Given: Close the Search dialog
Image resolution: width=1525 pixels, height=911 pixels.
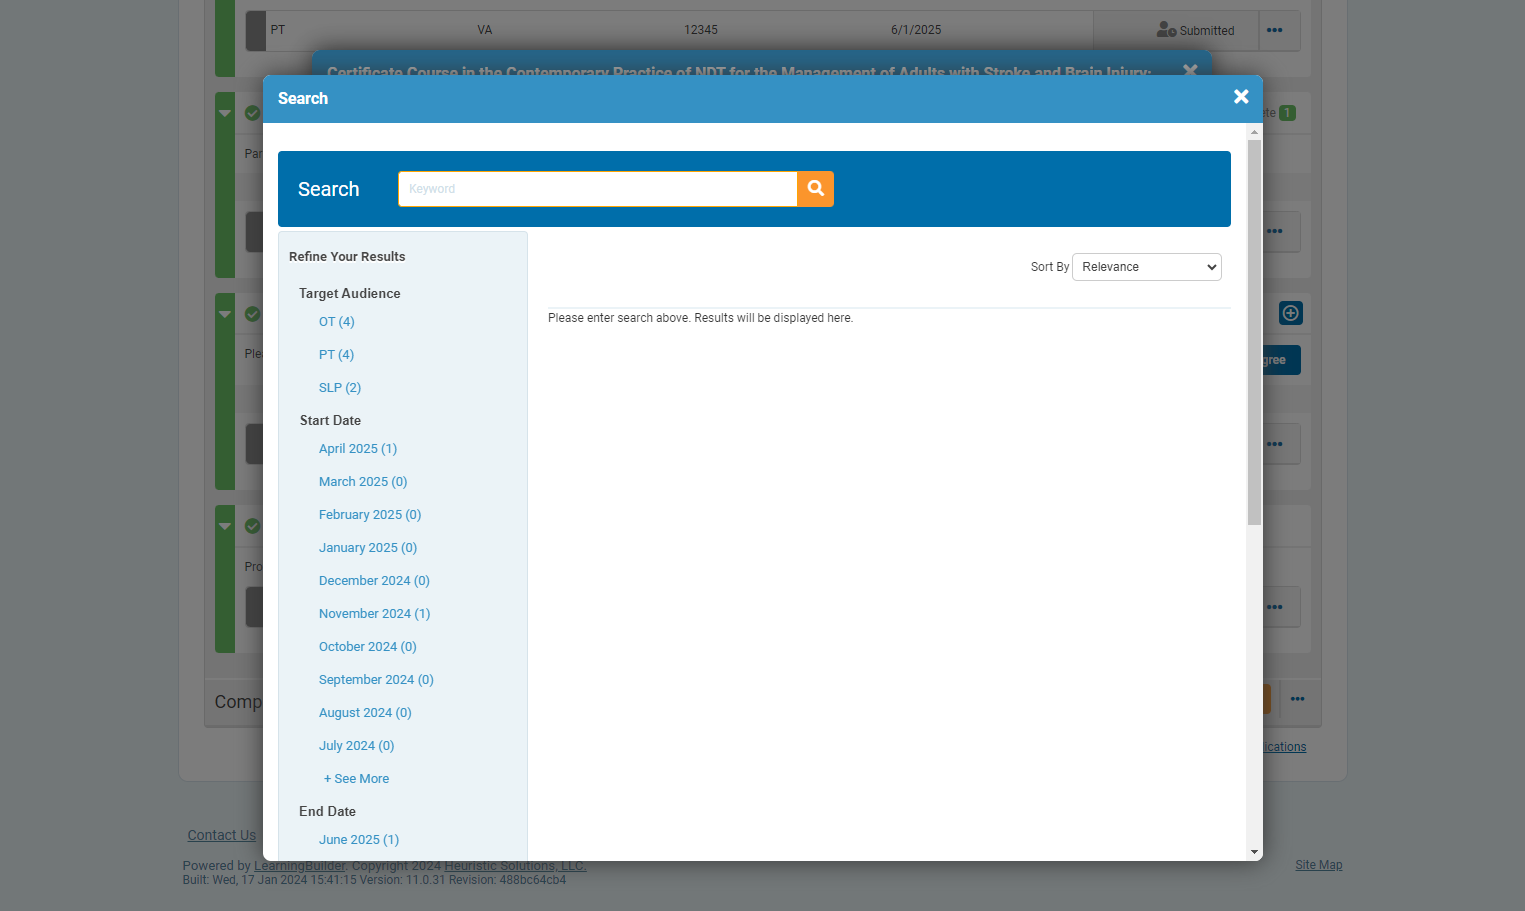Looking at the screenshot, I should 1241,97.
